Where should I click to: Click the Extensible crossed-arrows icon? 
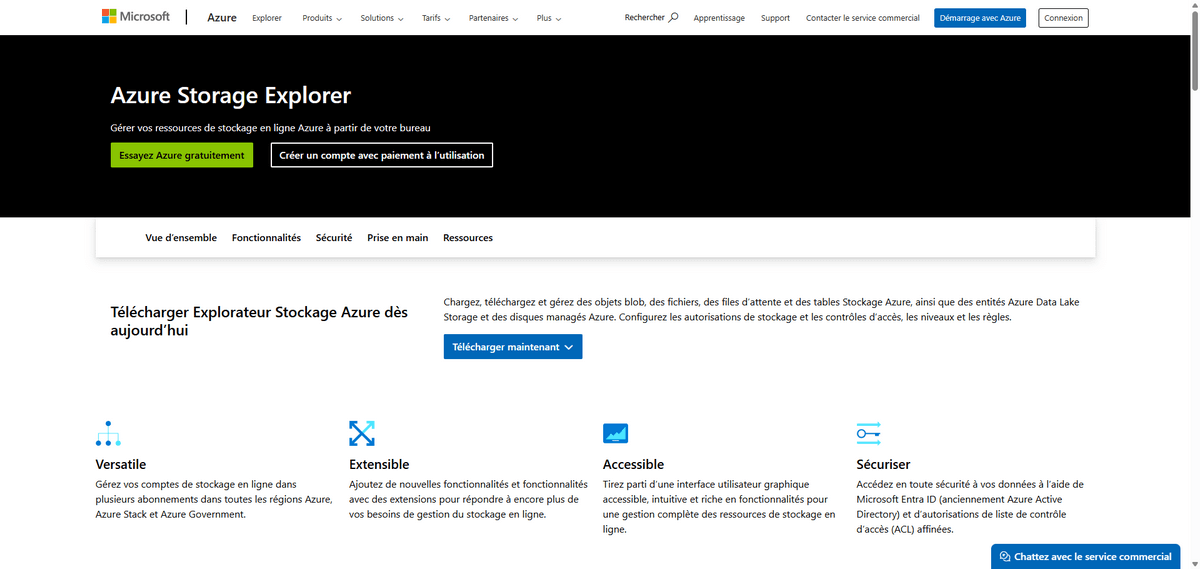(362, 433)
